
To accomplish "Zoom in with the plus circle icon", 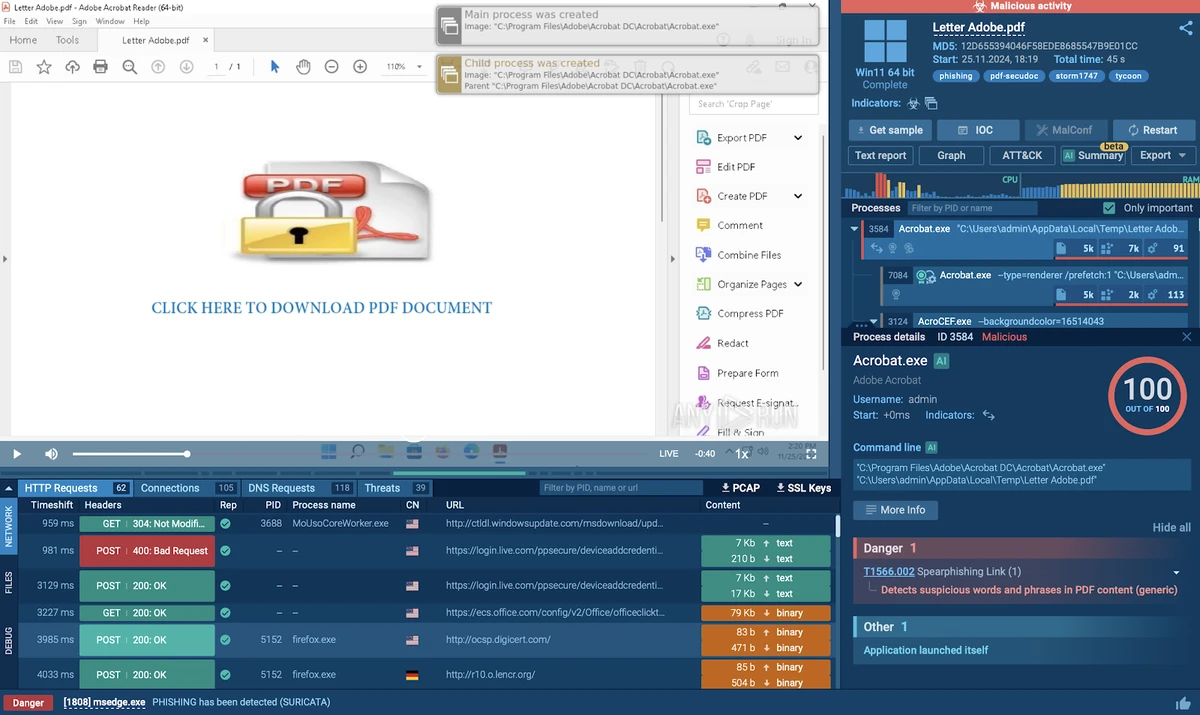I will pos(360,67).
